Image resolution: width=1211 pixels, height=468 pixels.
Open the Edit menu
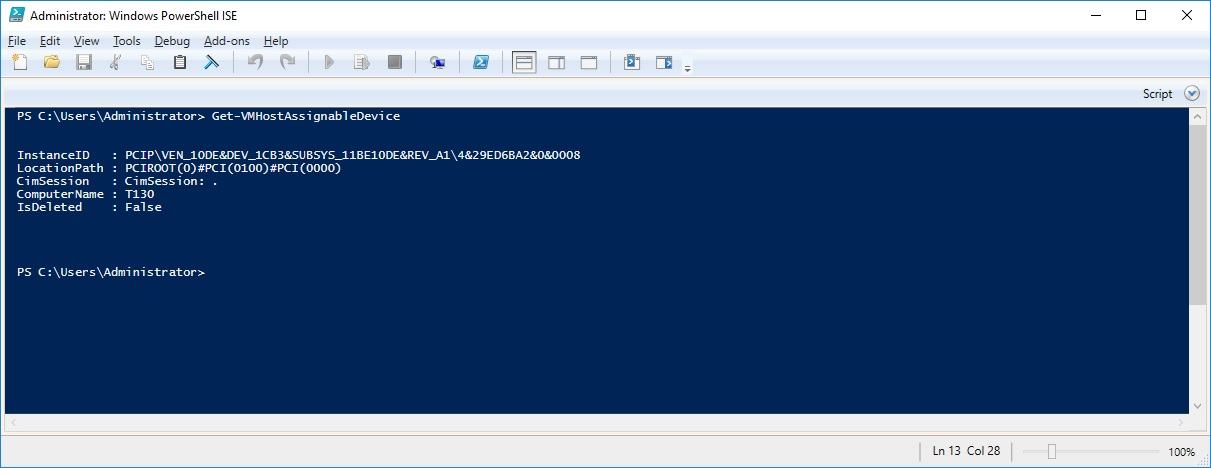click(x=50, y=41)
